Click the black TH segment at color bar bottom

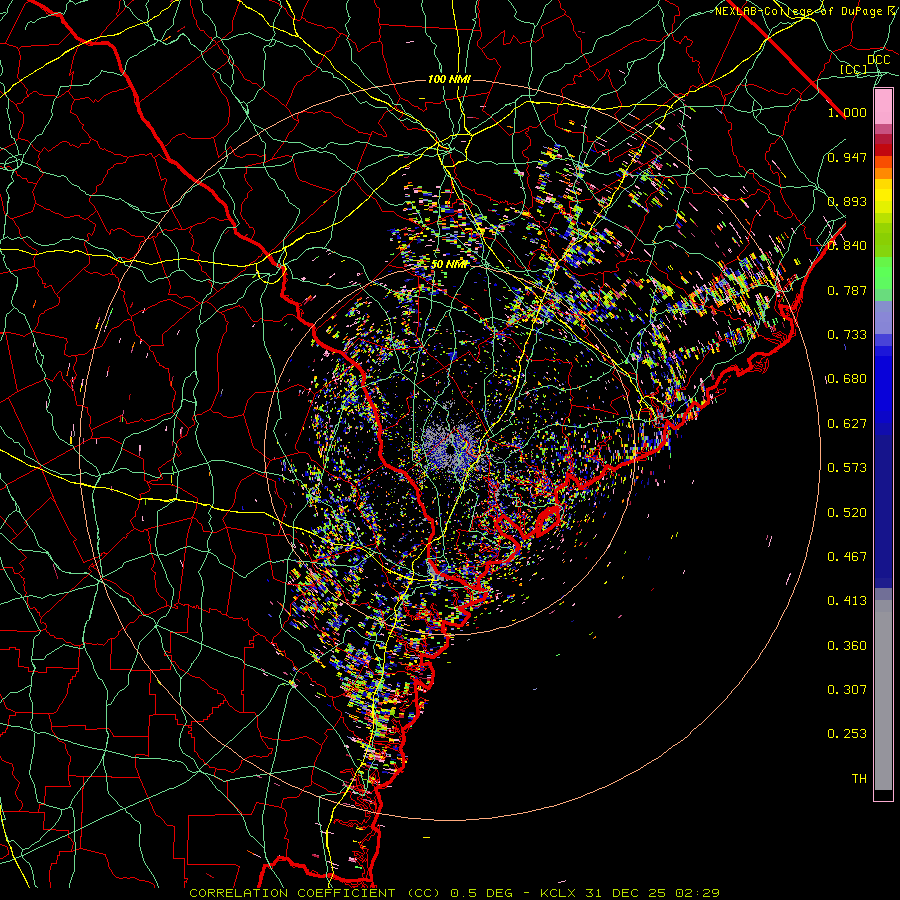[x=883, y=794]
